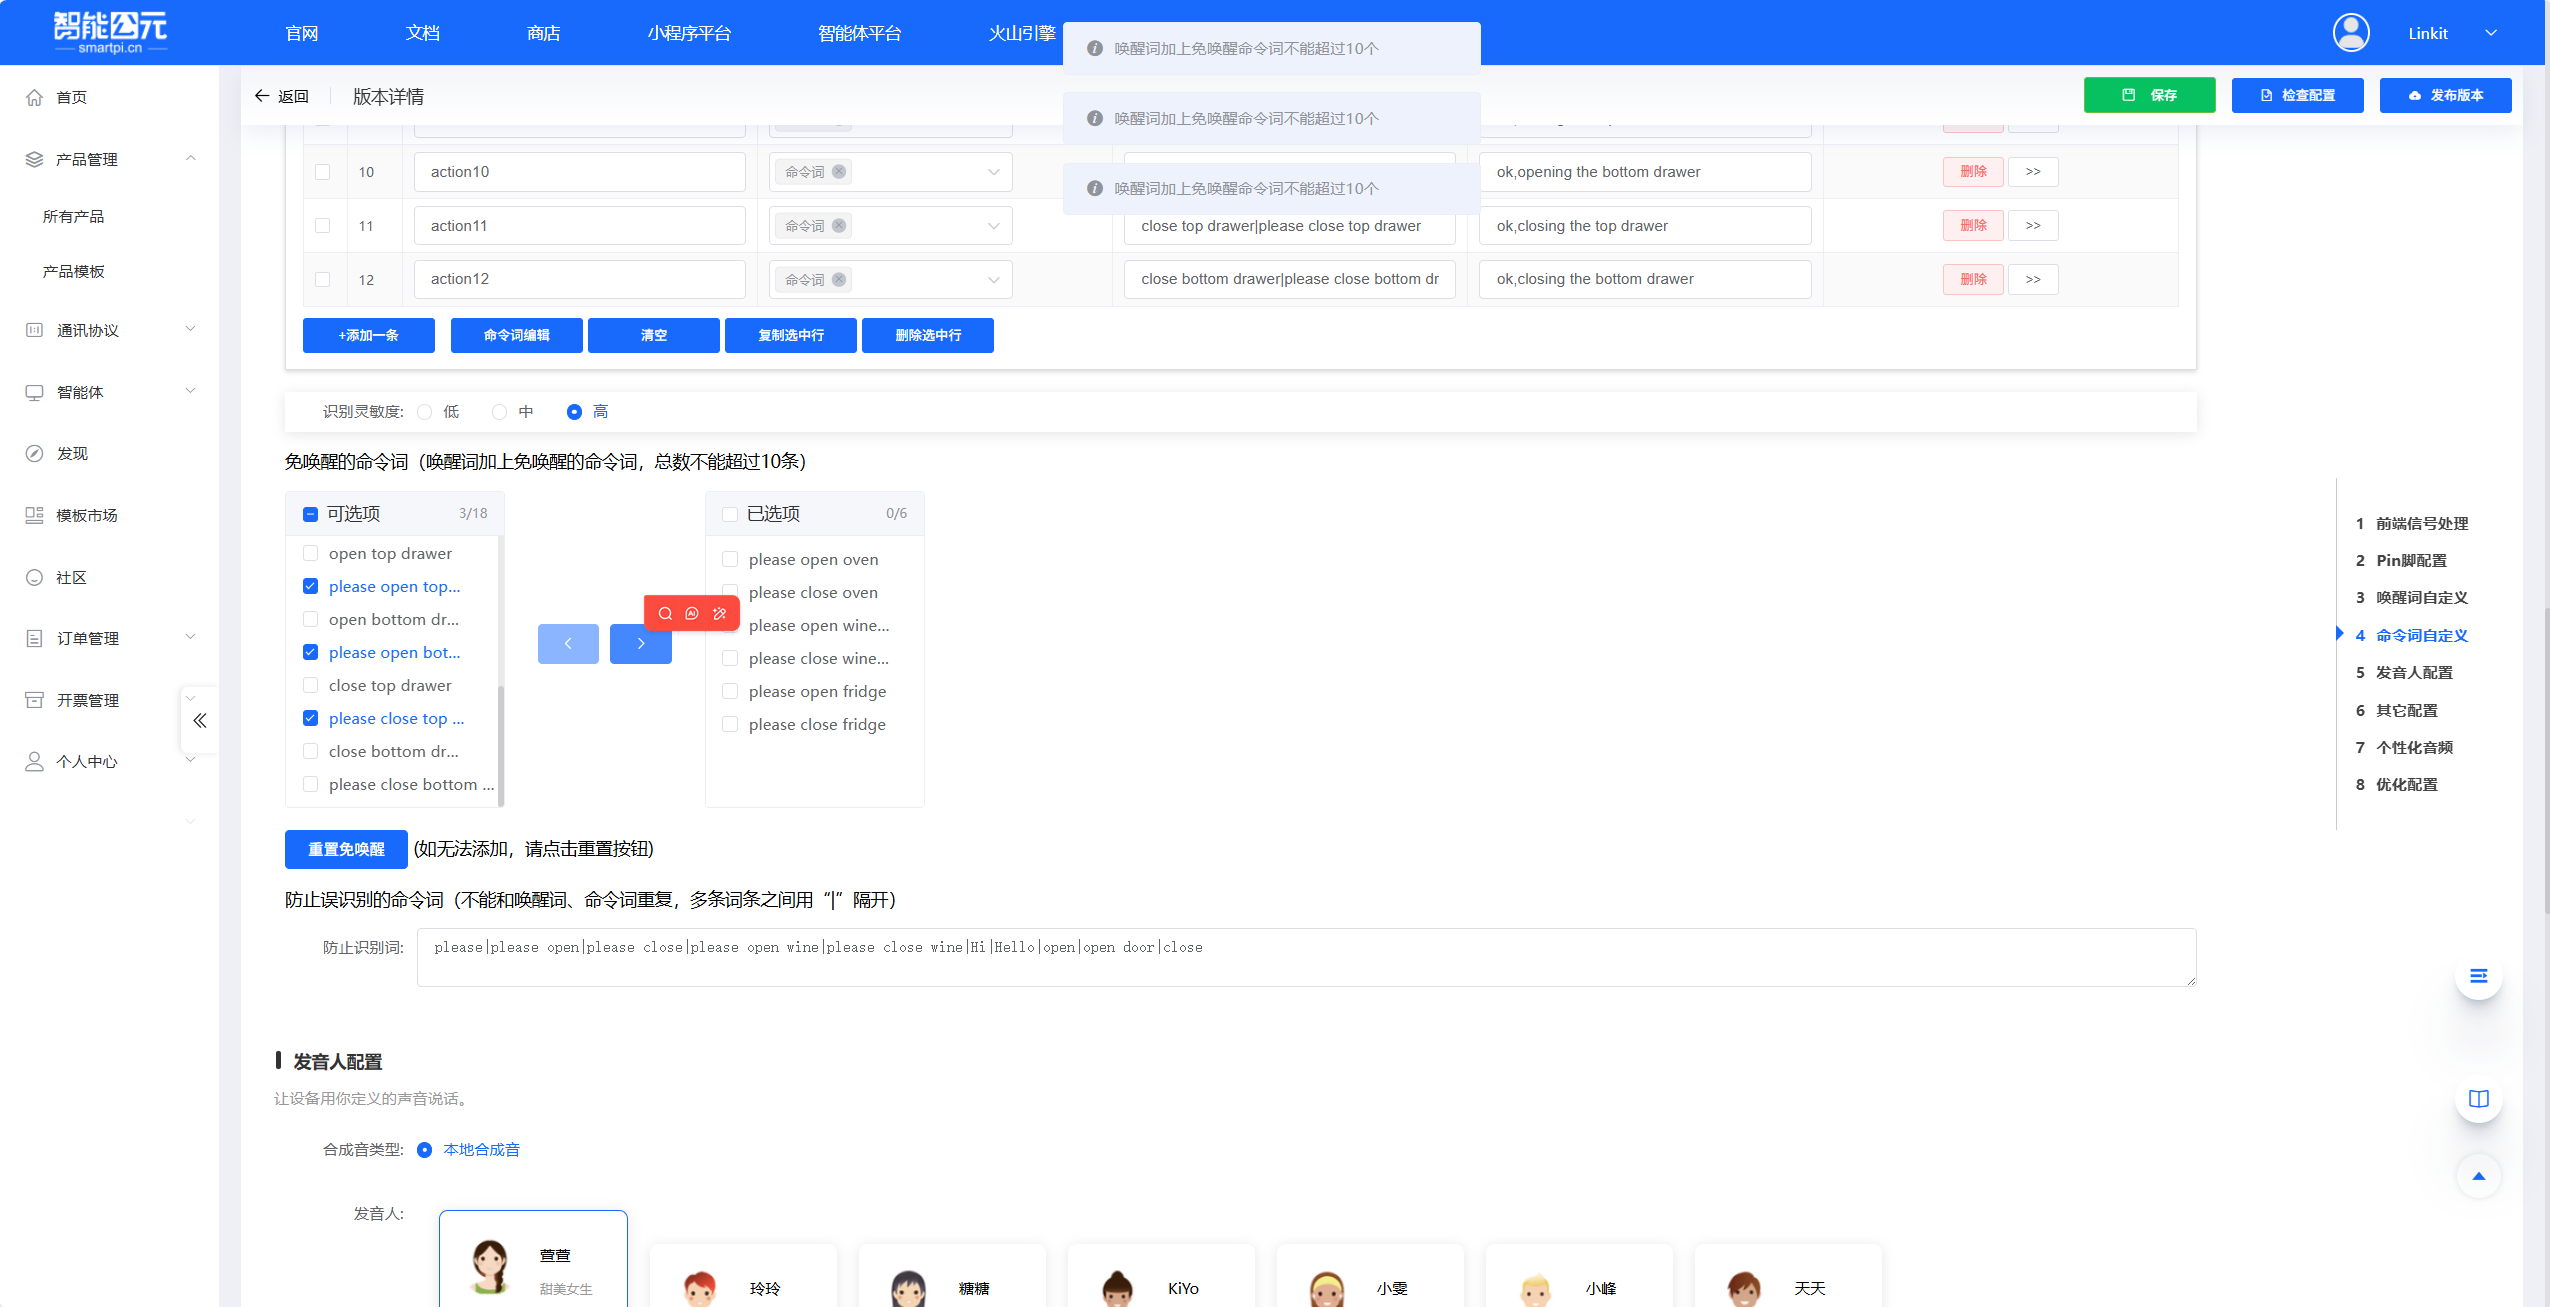This screenshot has height=1307, width=2550.
Task: Click the scroll-to-top arrow floating button
Action: click(x=2478, y=1176)
